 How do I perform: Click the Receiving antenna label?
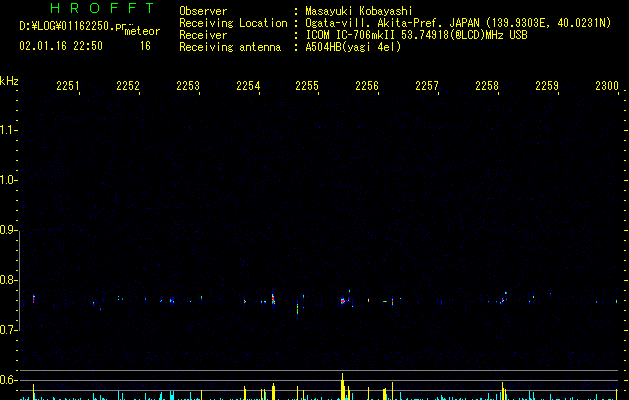[x=230, y=47]
